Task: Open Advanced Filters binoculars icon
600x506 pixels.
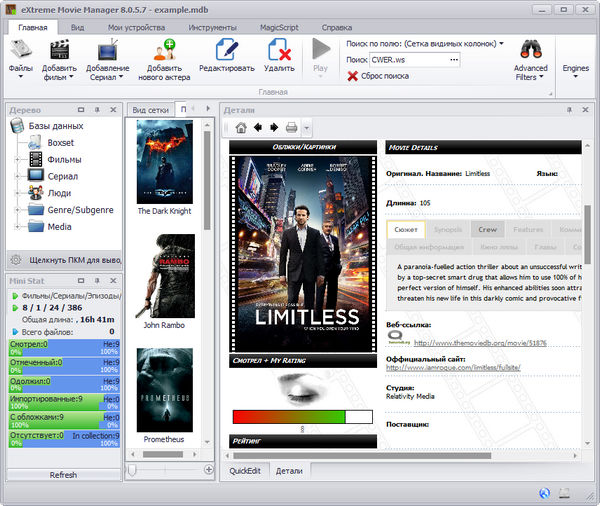Action: [x=530, y=50]
